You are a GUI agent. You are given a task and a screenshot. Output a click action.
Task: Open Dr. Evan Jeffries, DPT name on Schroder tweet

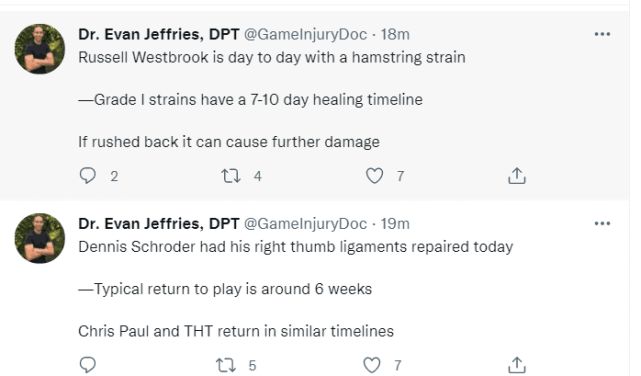pyautogui.click(x=159, y=224)
